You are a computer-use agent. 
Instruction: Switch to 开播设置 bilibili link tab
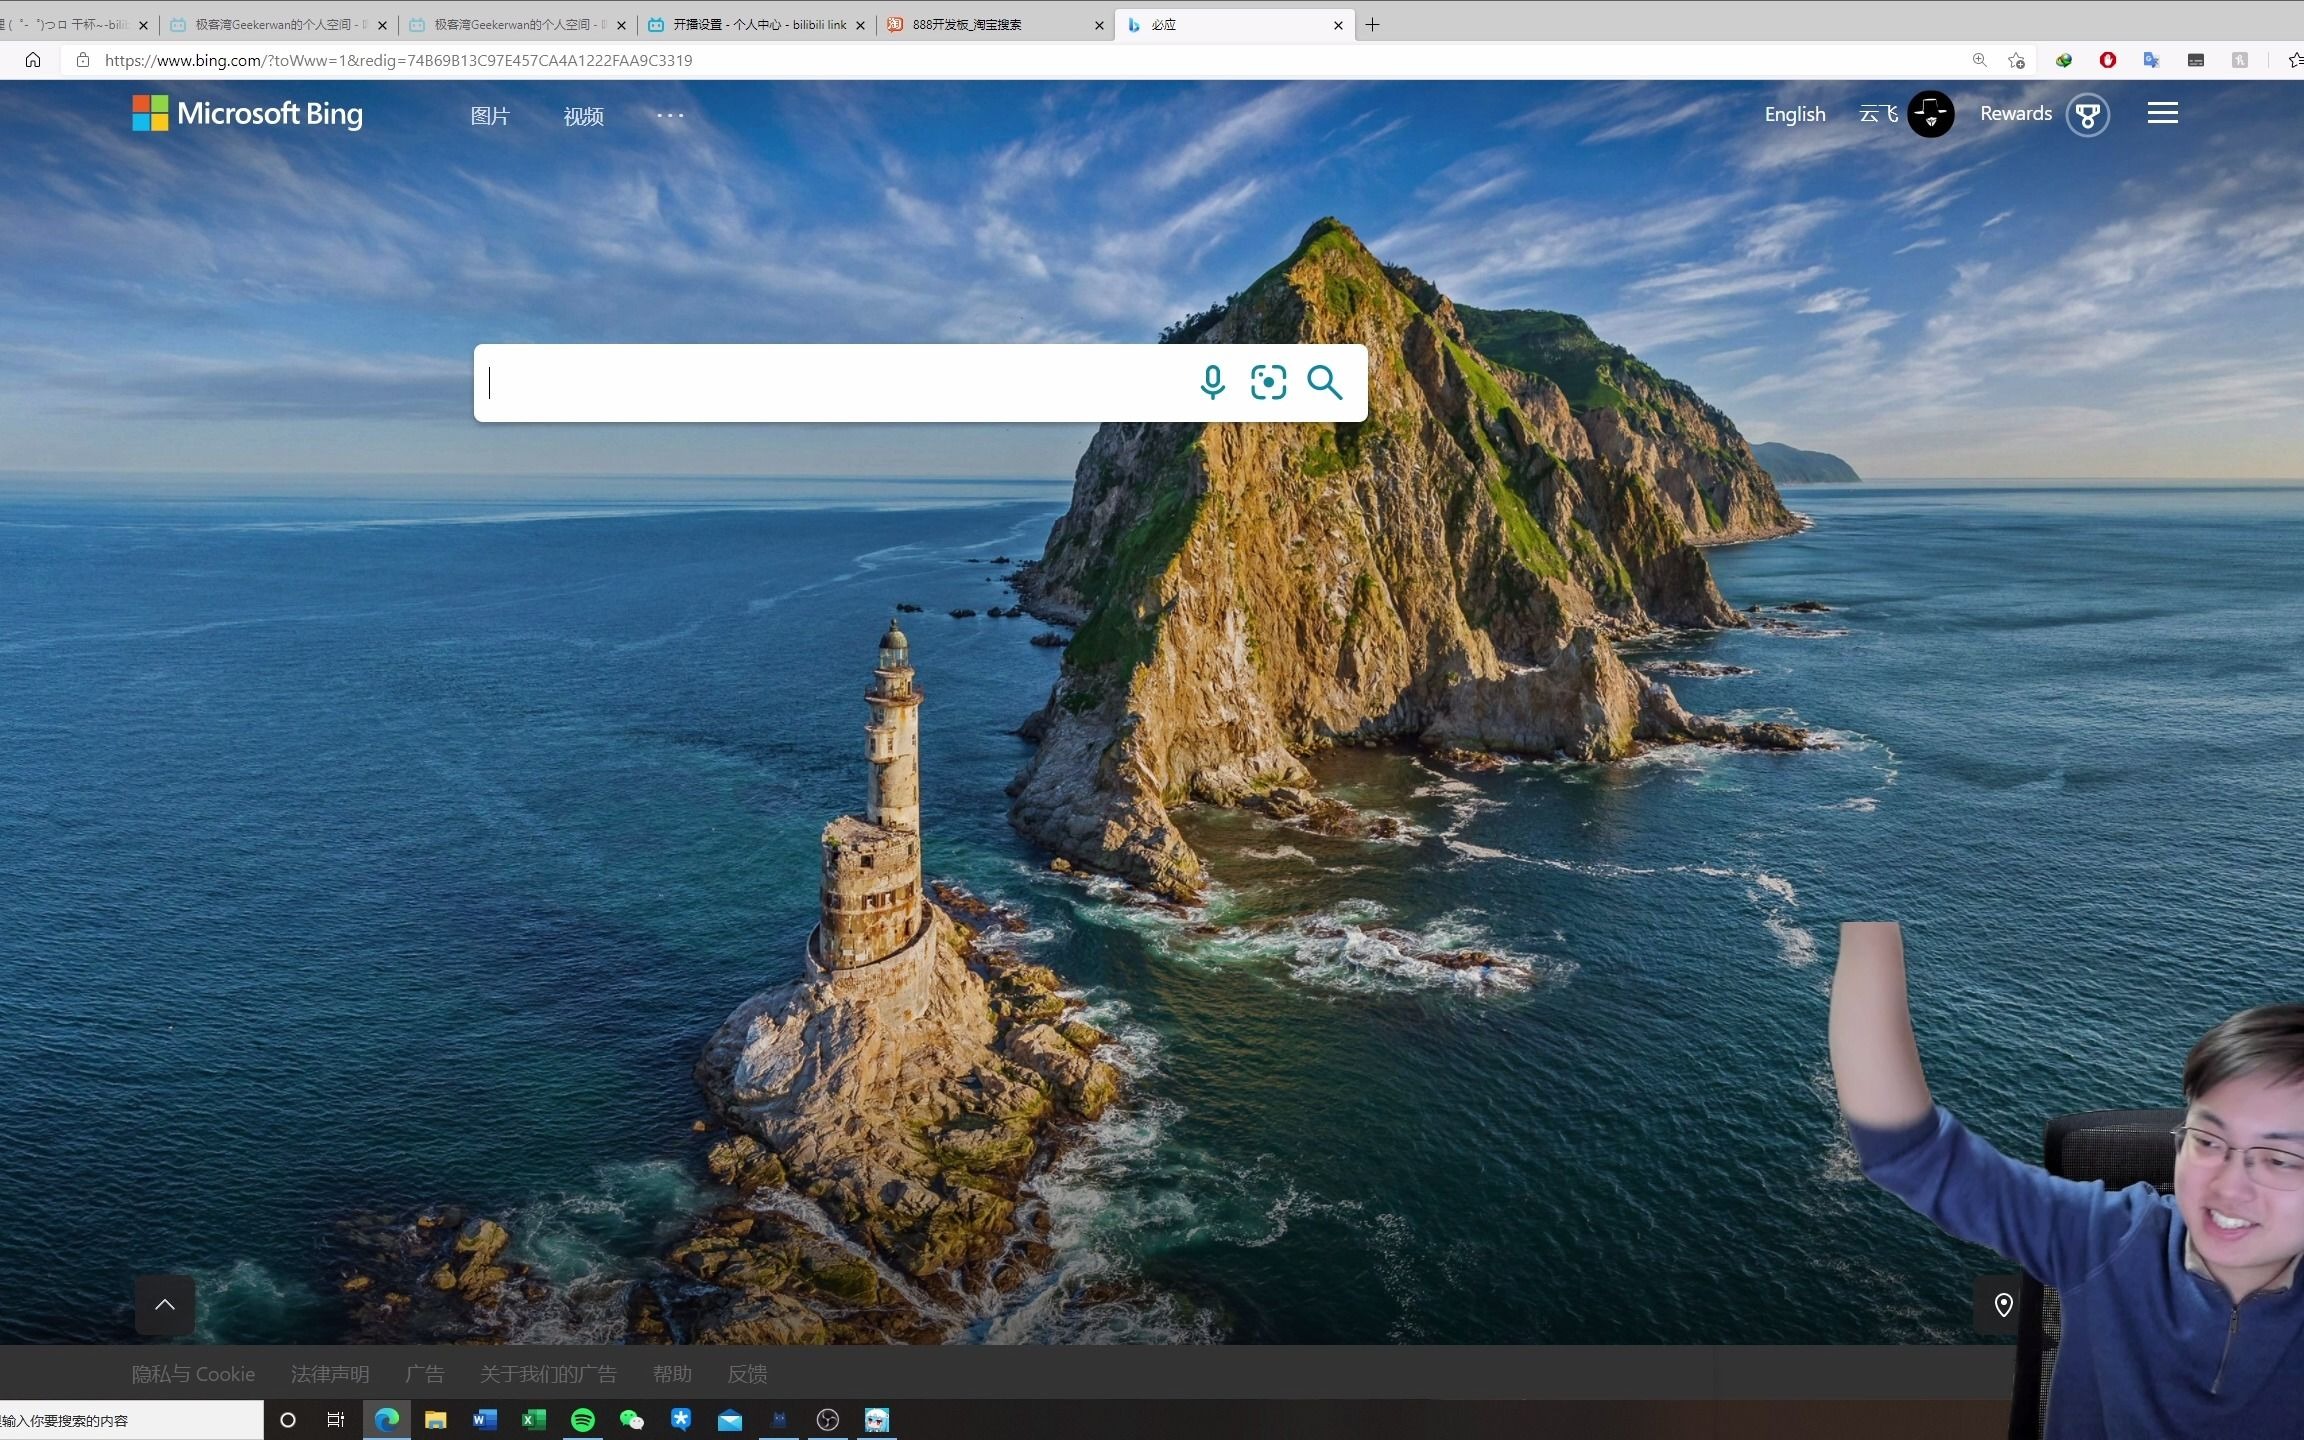click(757, 25)
